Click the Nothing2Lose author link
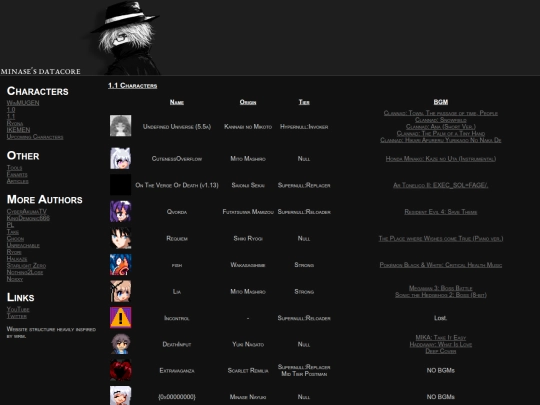The height and width of the screenshot is (405, 540). pos(25,272)
